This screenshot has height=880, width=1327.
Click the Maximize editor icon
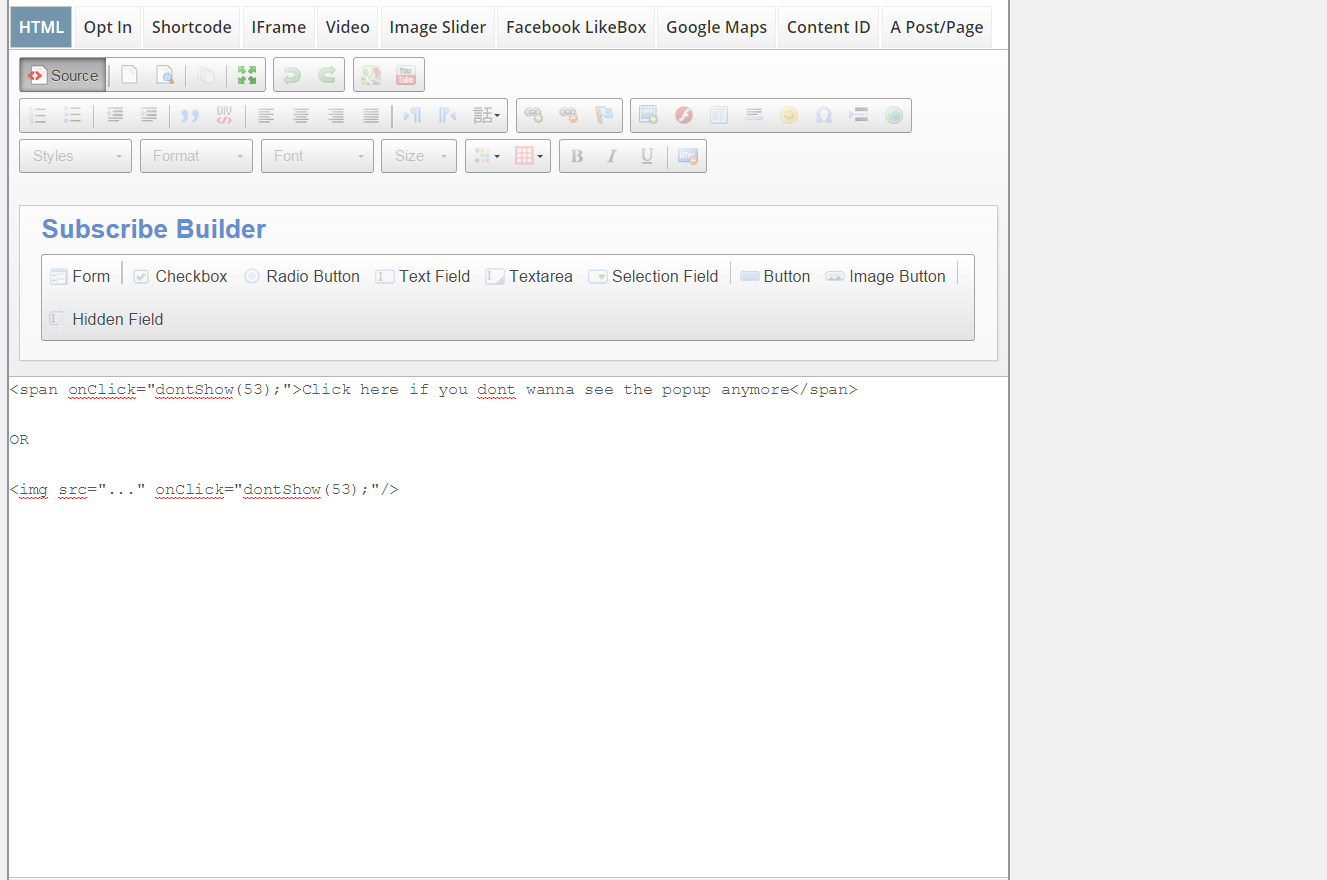[247, 75]
